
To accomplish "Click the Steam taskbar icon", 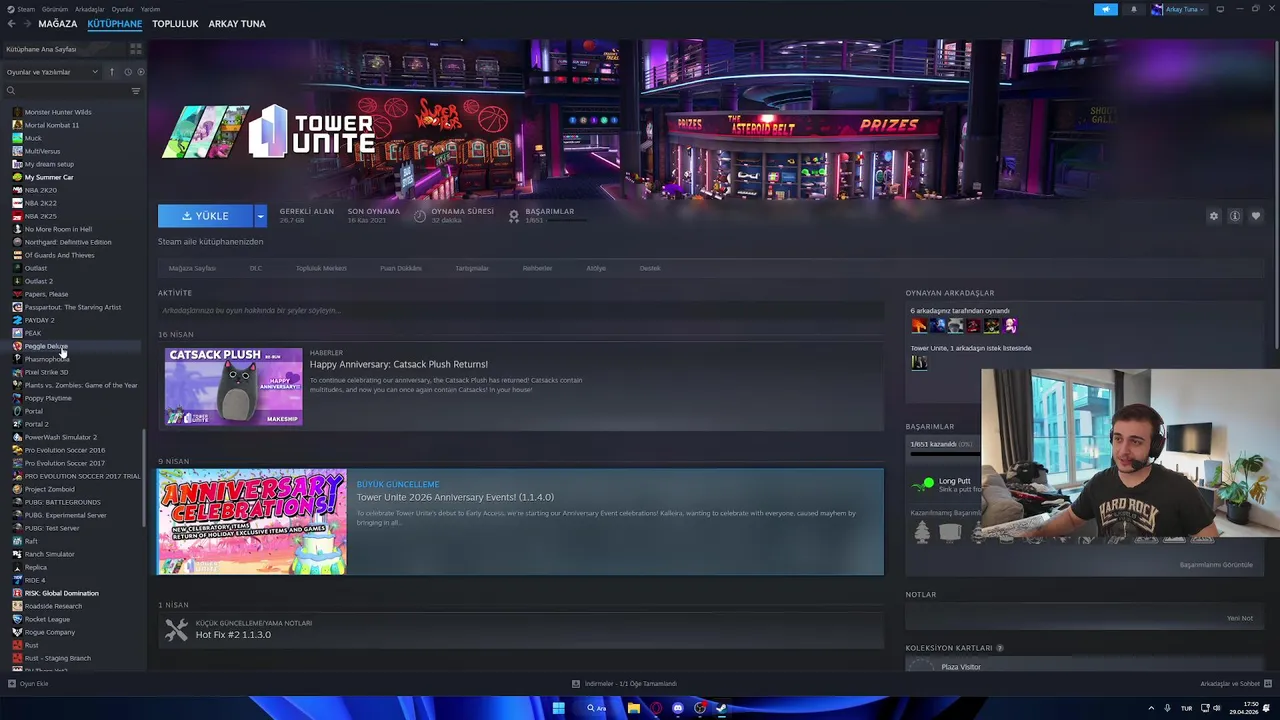I will coord(722,708).
